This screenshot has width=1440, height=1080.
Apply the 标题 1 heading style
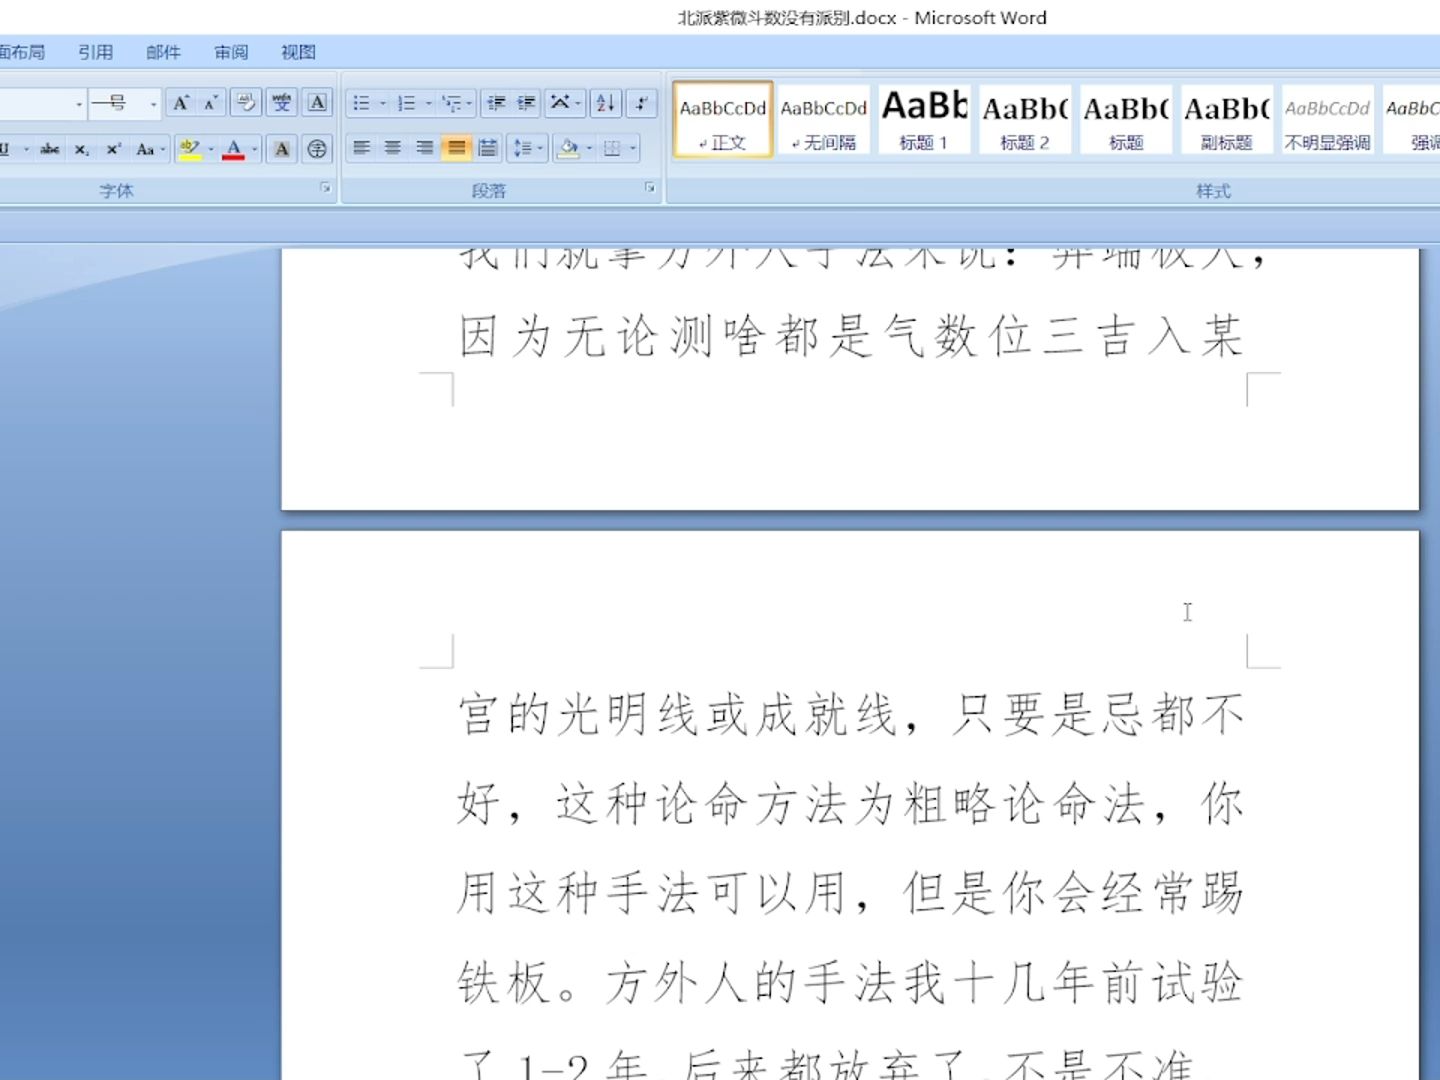click(x=925, y=120)
